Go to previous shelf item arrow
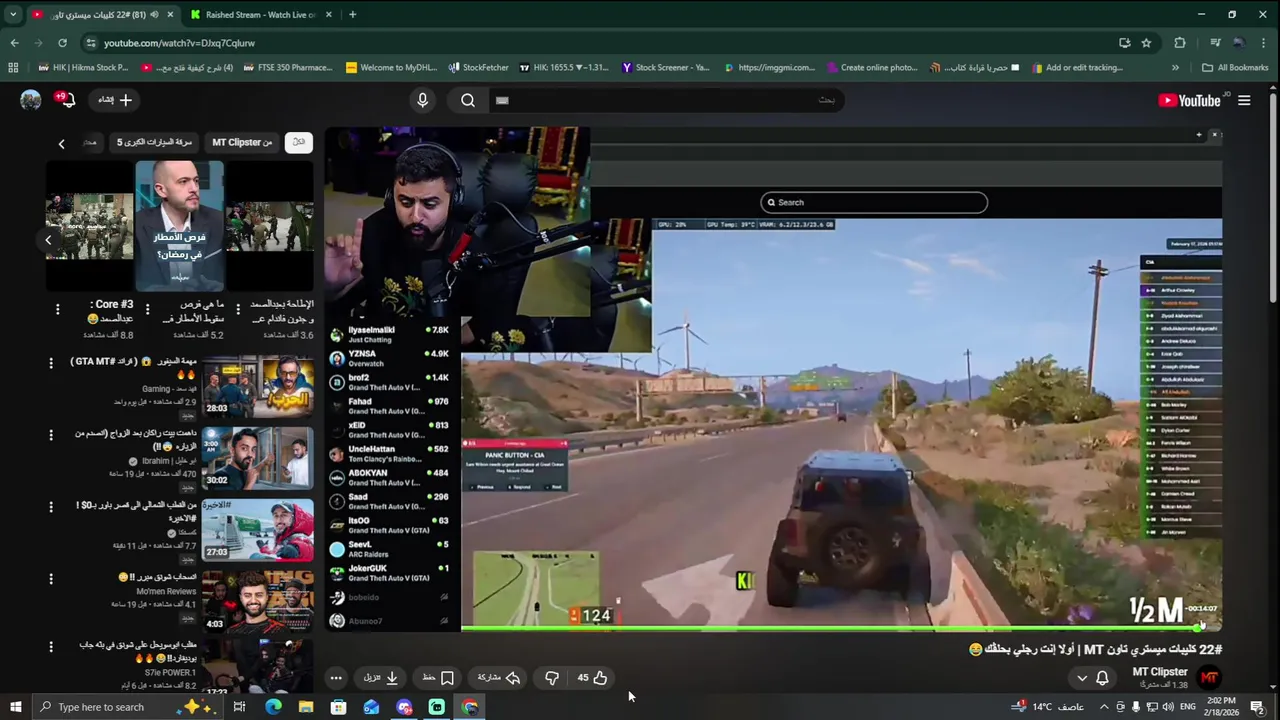This screenshot has height=720, width=1280. coord(48,240)
